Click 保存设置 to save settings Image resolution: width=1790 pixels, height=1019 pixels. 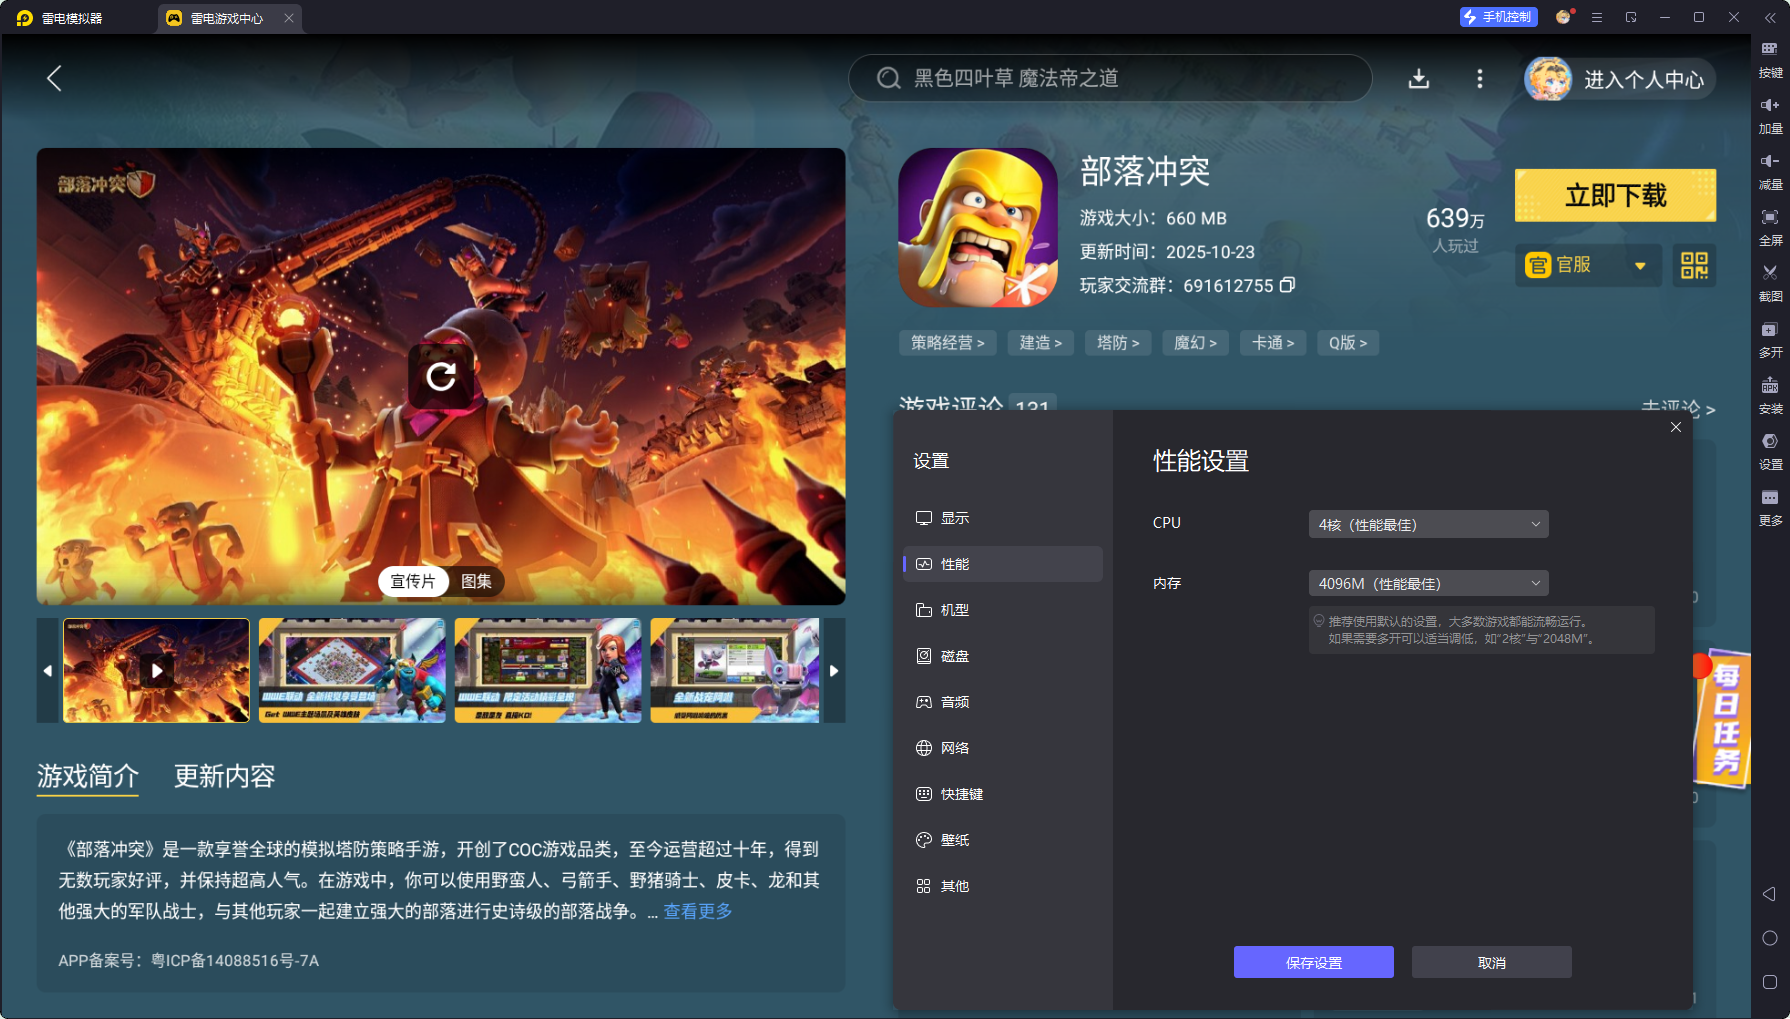coord(1313,962)
